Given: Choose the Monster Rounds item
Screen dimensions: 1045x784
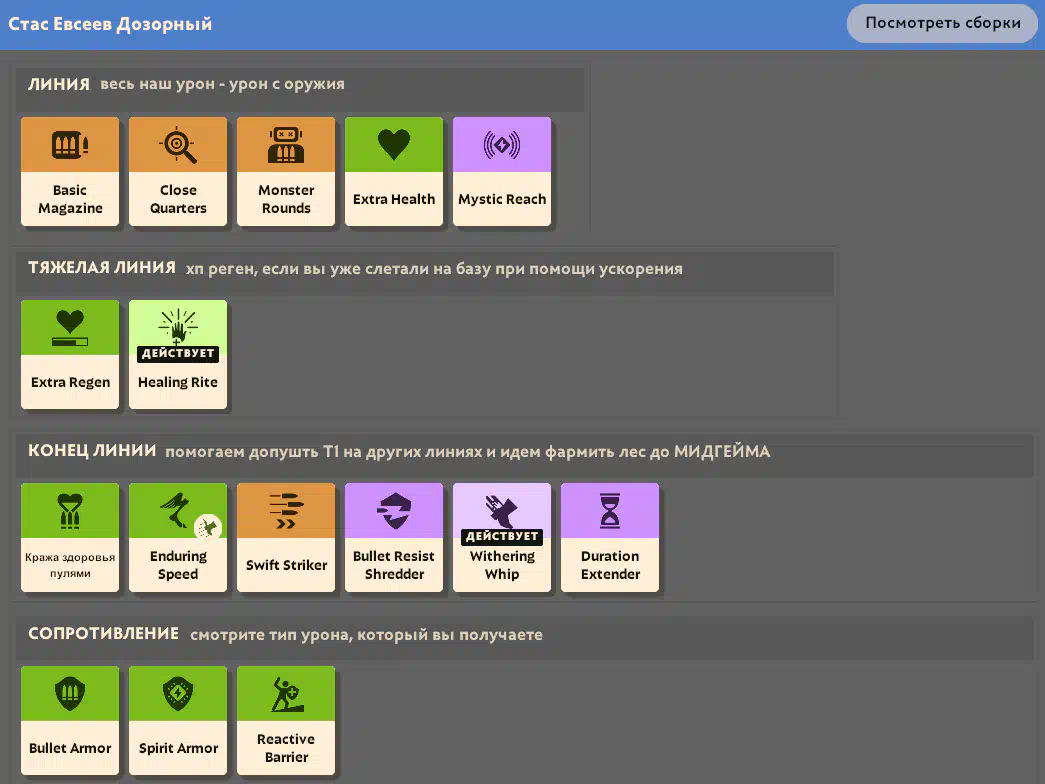Looking at the screenshot, I should pos(286,171).
